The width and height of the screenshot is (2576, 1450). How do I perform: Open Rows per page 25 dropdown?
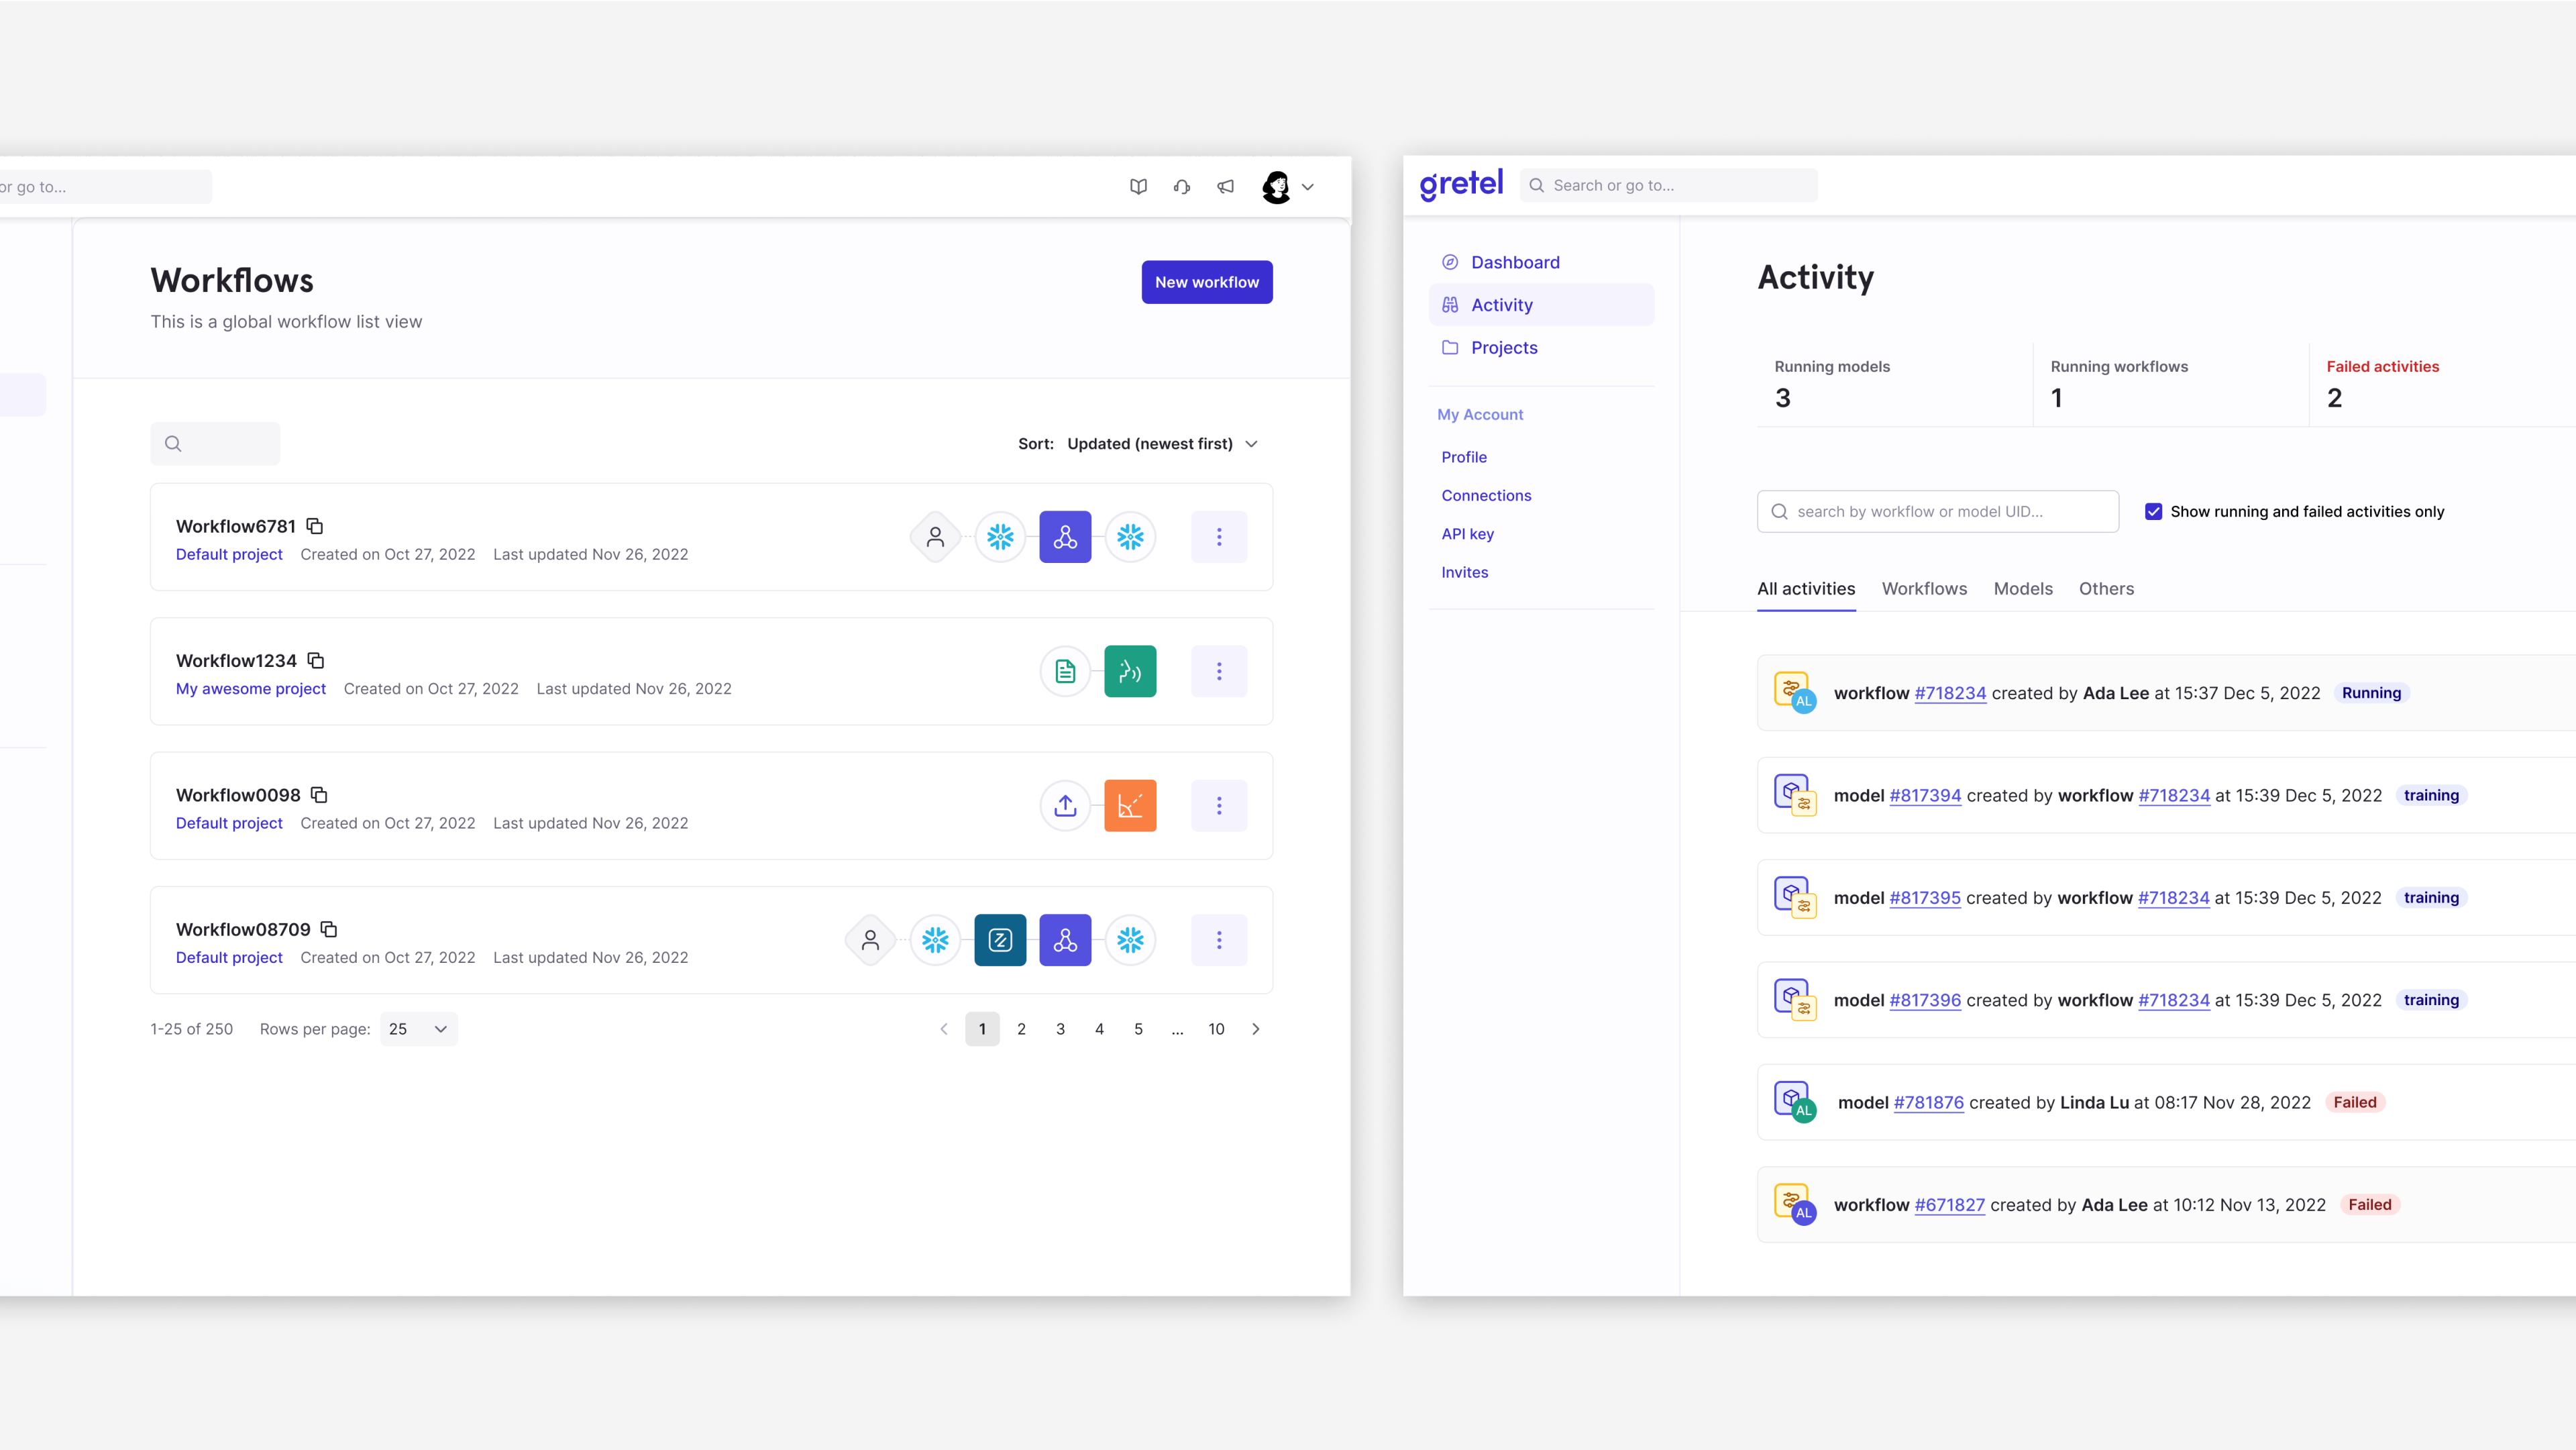pyautogui.click(x=418, y=1029)
